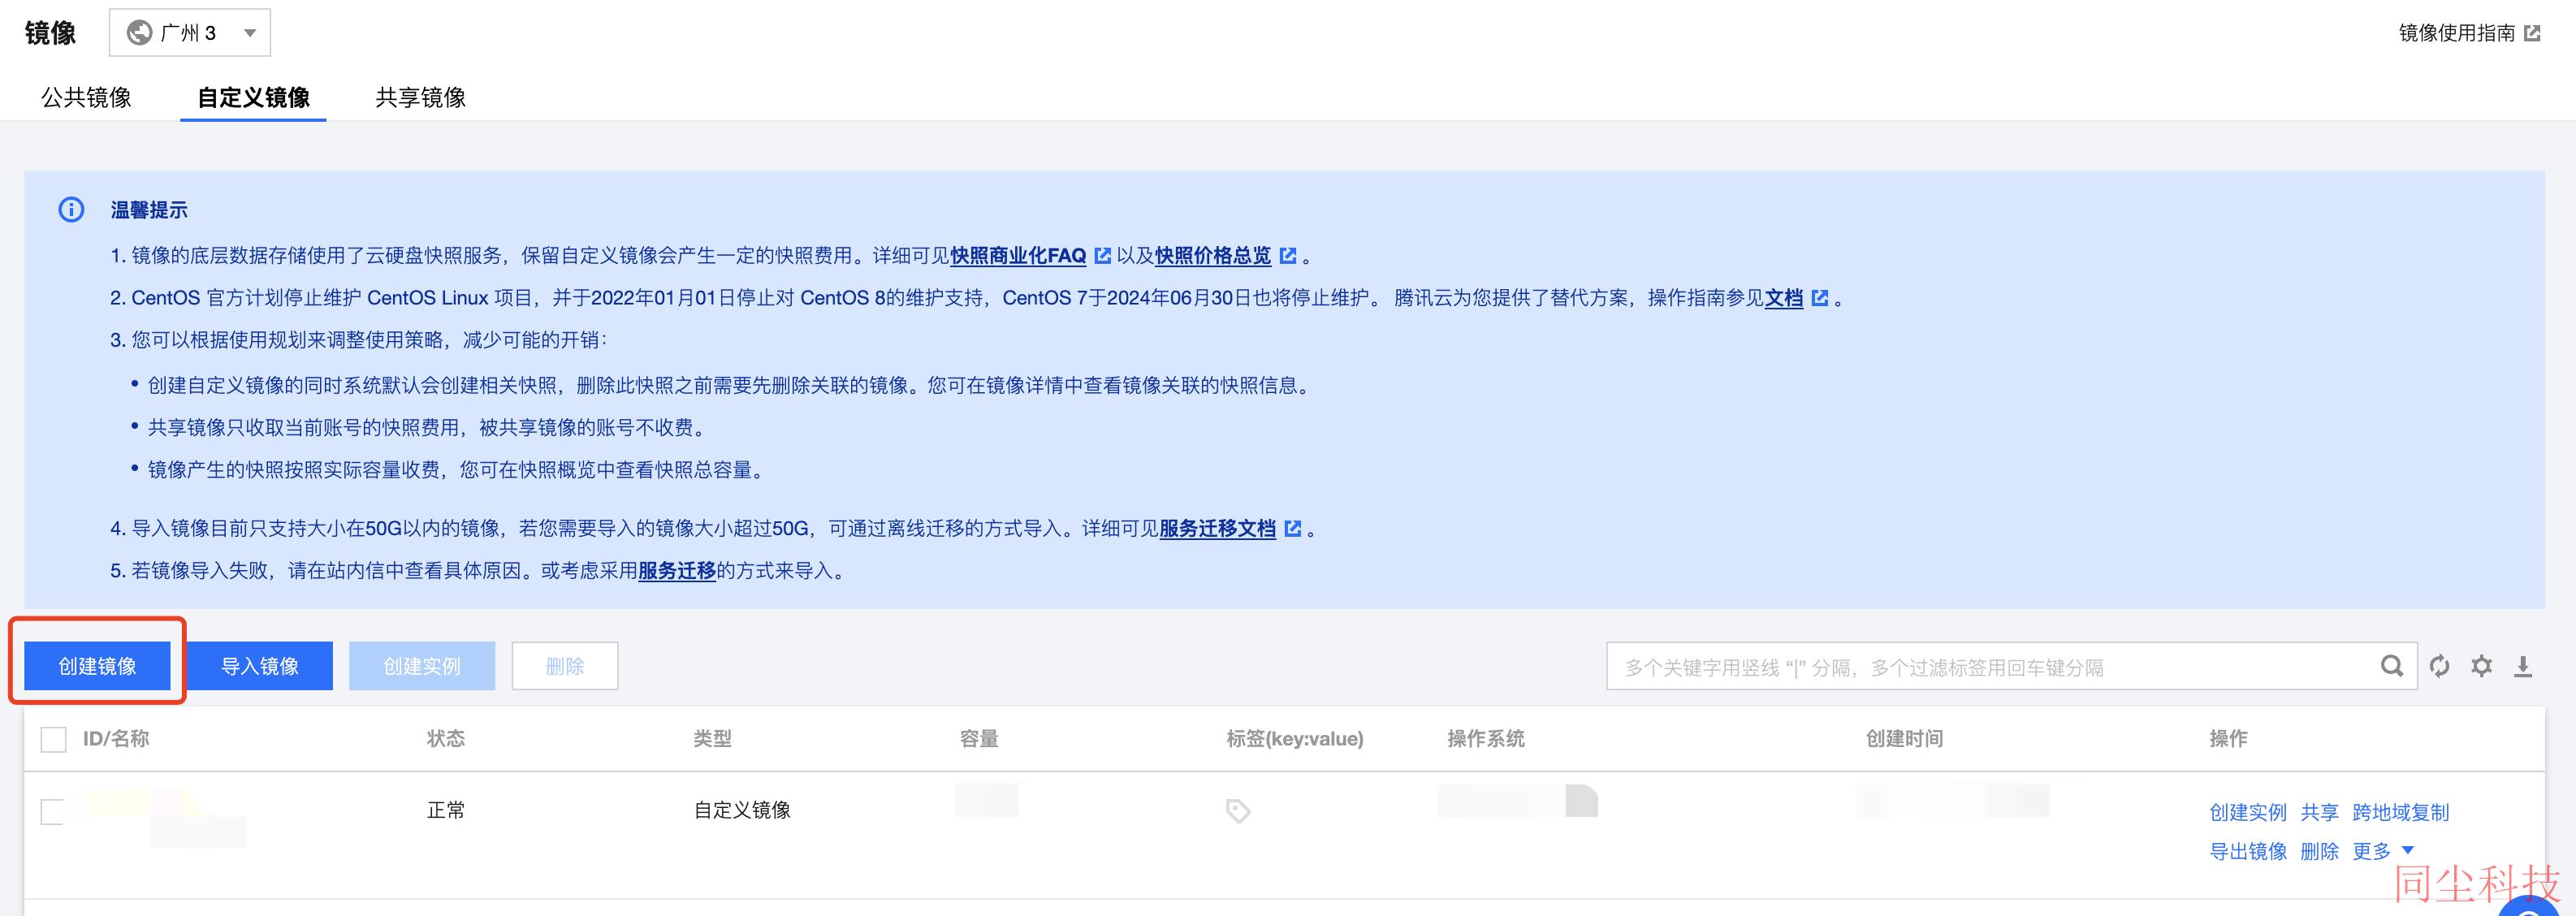Open list settings gear icon
Screen dimensions: 2576x916
[x=2482, y=666]
